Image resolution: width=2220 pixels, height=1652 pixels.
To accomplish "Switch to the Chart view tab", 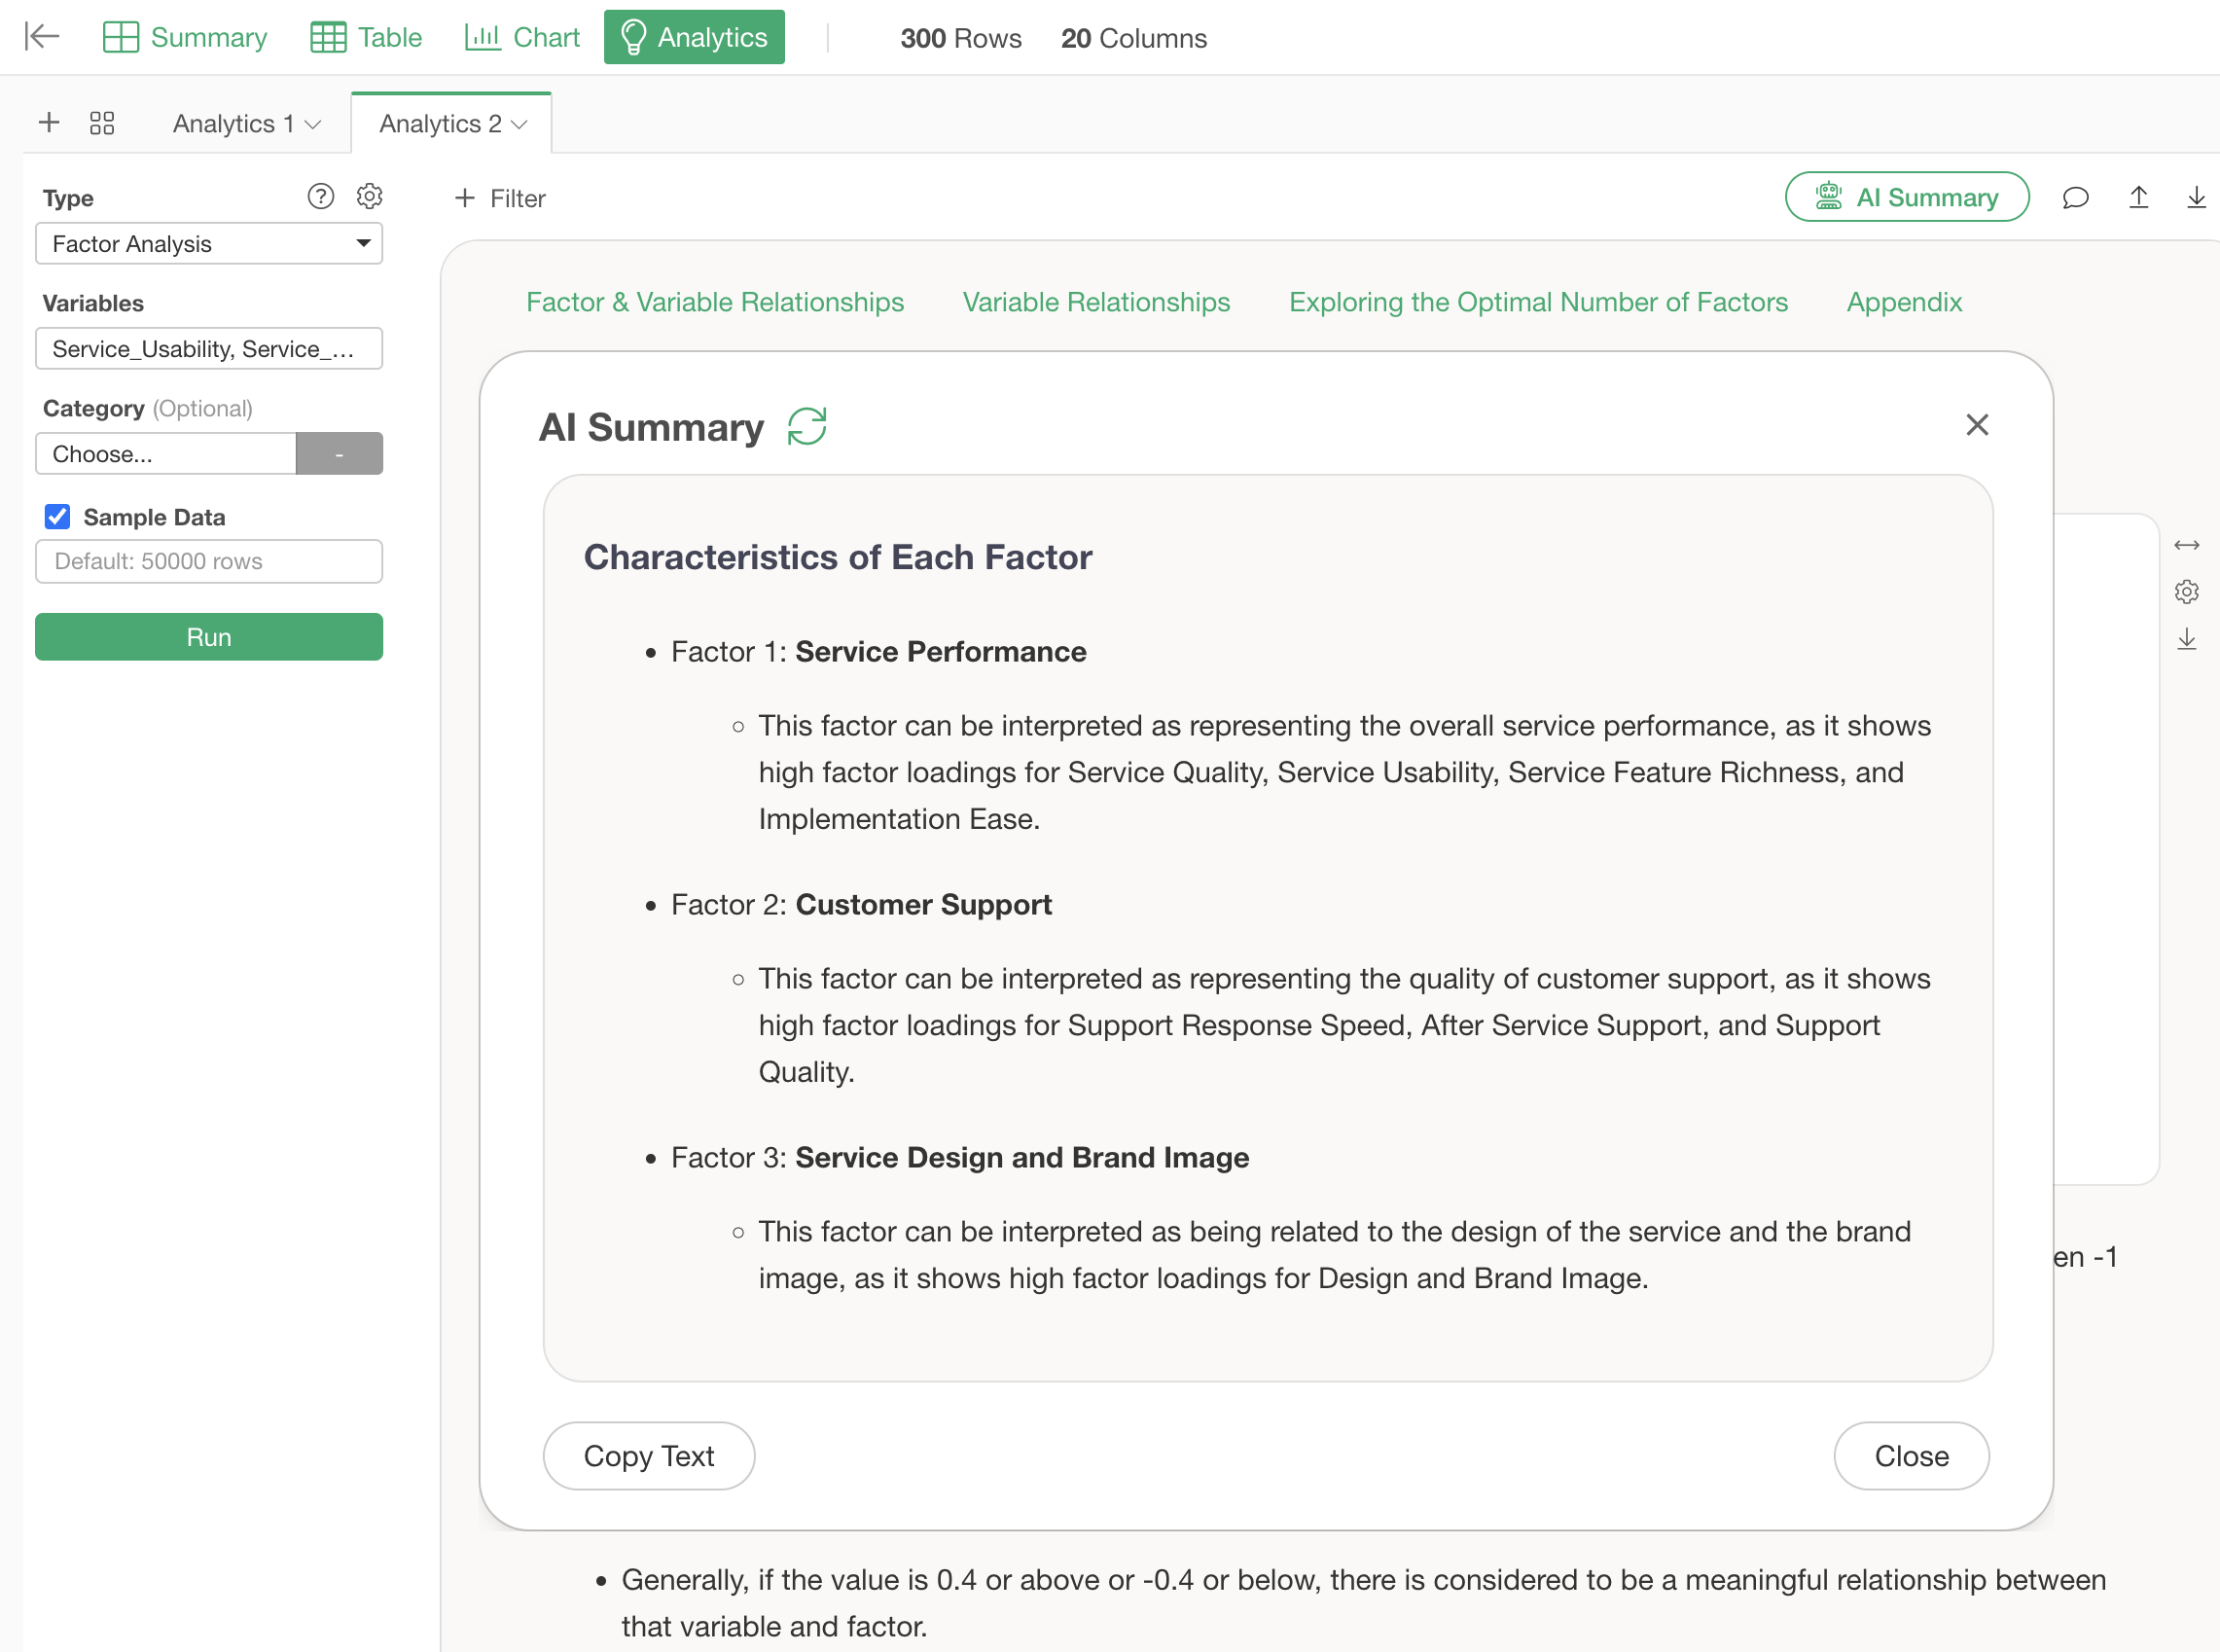I will [522, 37].
